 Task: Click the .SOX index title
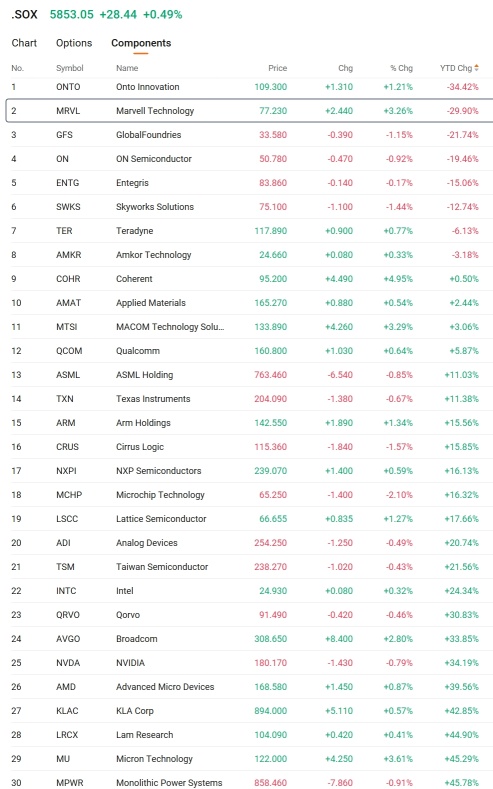[24, 15]
